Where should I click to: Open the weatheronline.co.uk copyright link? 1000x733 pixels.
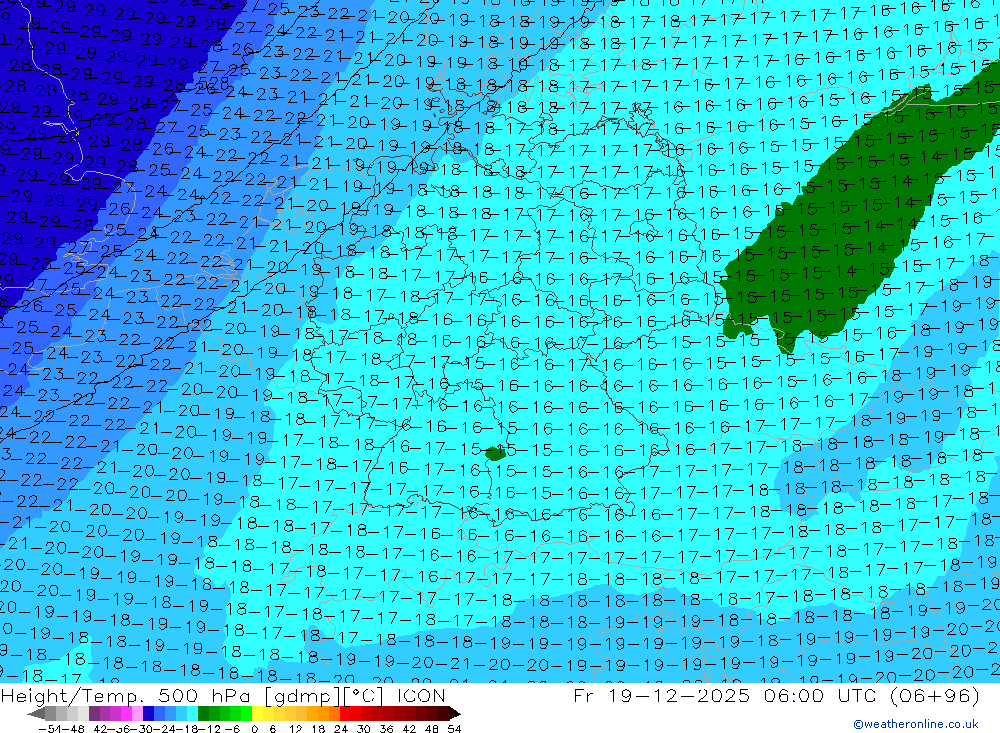[x=915, y=724]
